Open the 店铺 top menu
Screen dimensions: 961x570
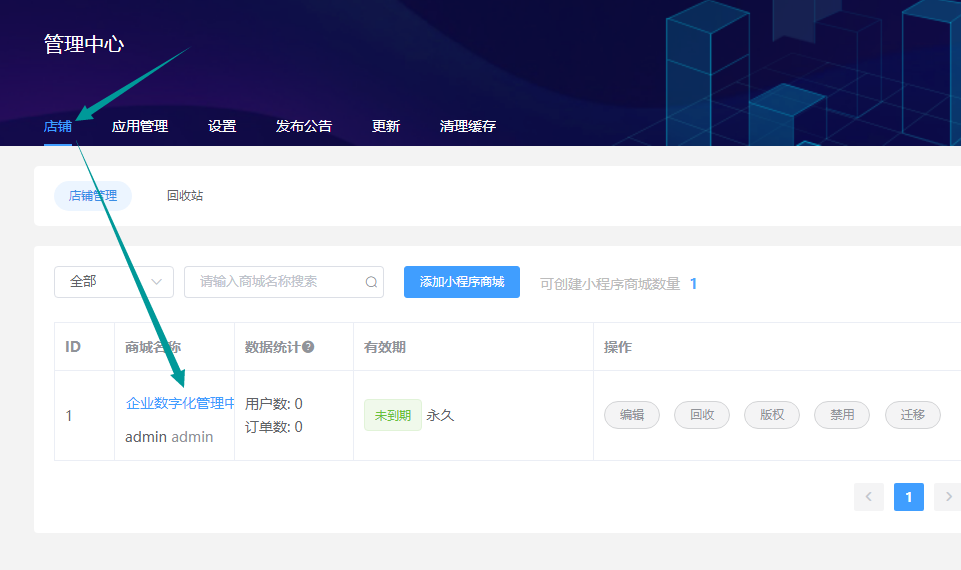pyautogui.click(x=58, y=126)
